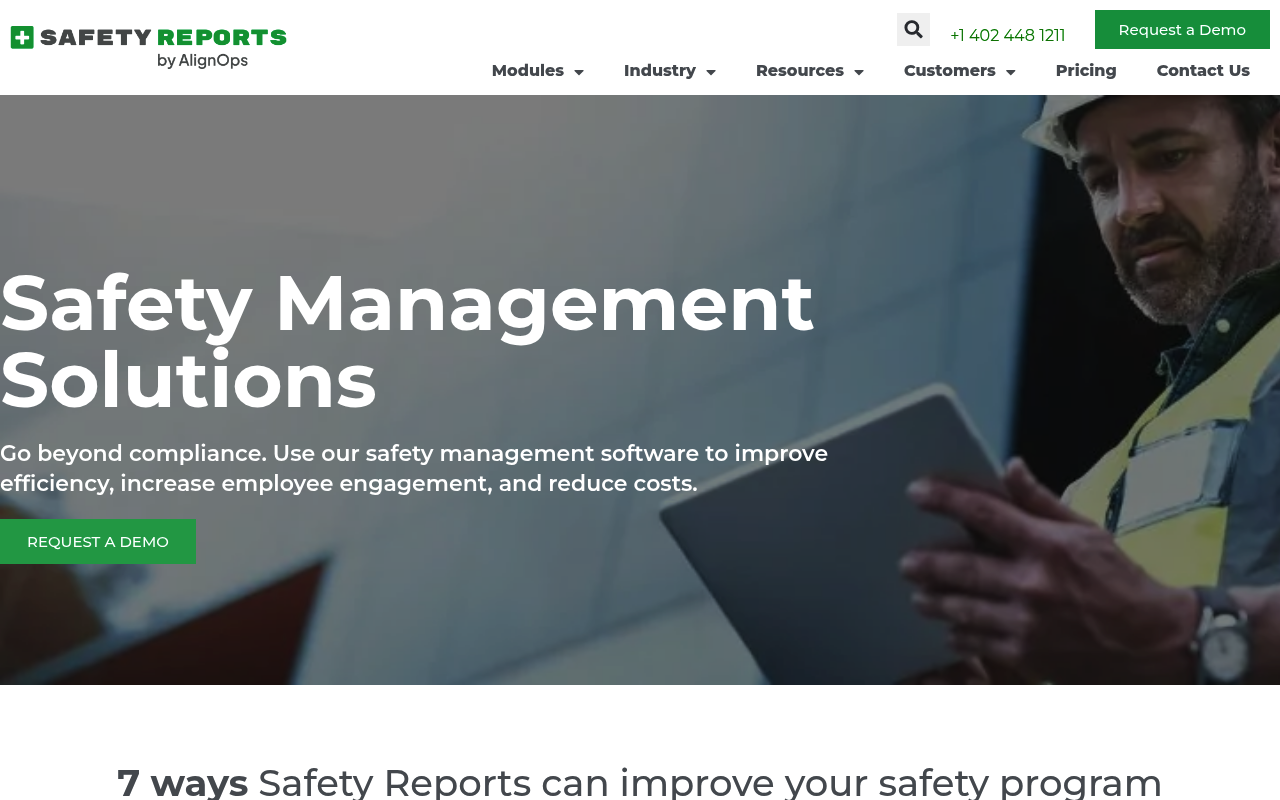Screen dimensions: 1280x800
Task: Expand the Customers dropdown arrow
Action: (1010, 72)
